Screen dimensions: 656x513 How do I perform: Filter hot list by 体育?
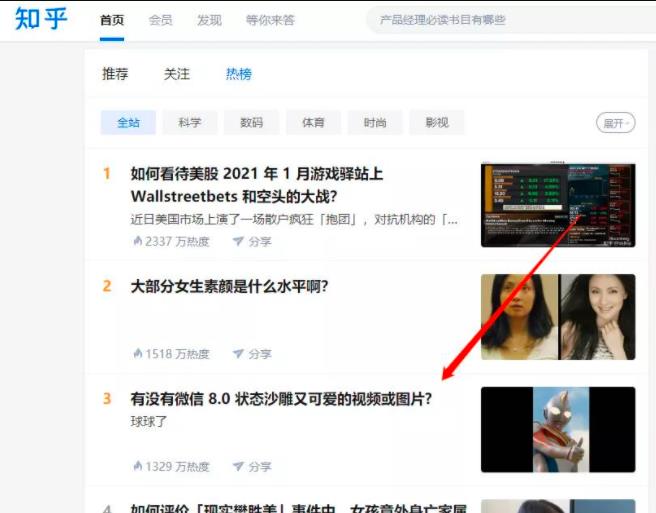click(313, 123)
